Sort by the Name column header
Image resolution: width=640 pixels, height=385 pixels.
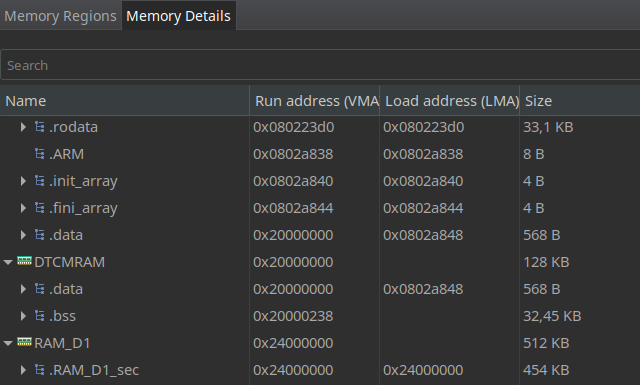pyautogui.click(x=124, y=101)
